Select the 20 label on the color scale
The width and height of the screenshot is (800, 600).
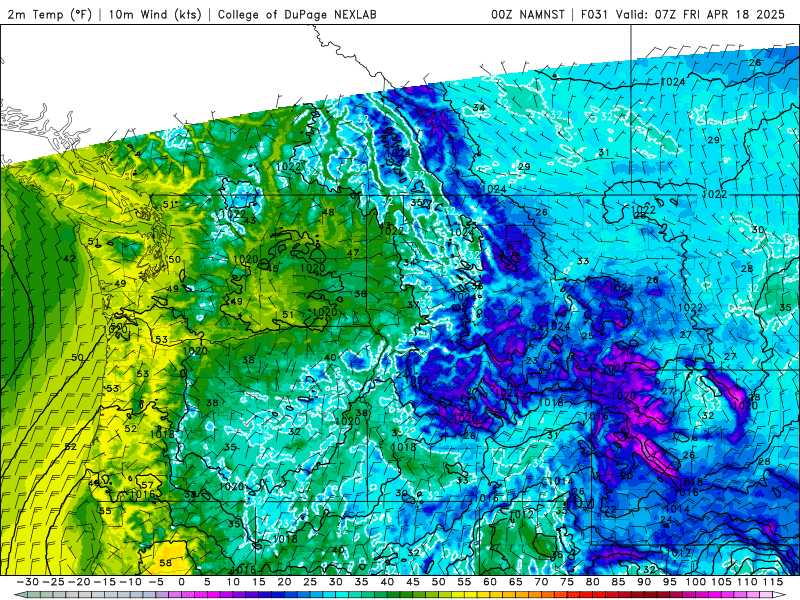coord(284,582)
